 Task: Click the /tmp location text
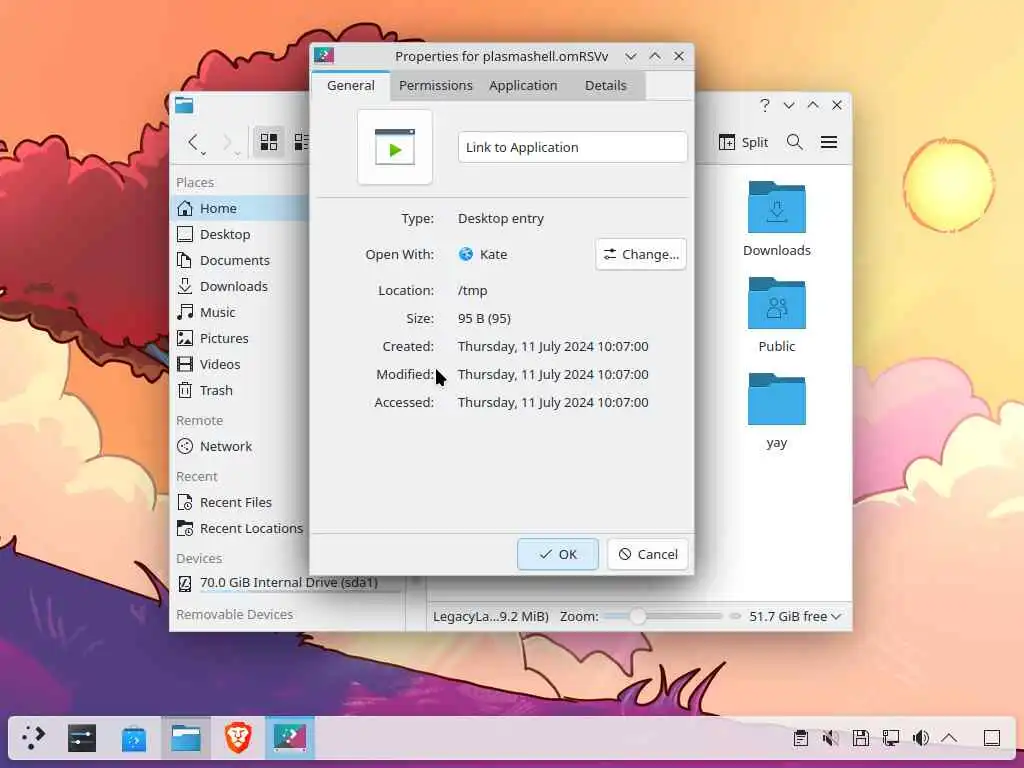pos(473,290)
